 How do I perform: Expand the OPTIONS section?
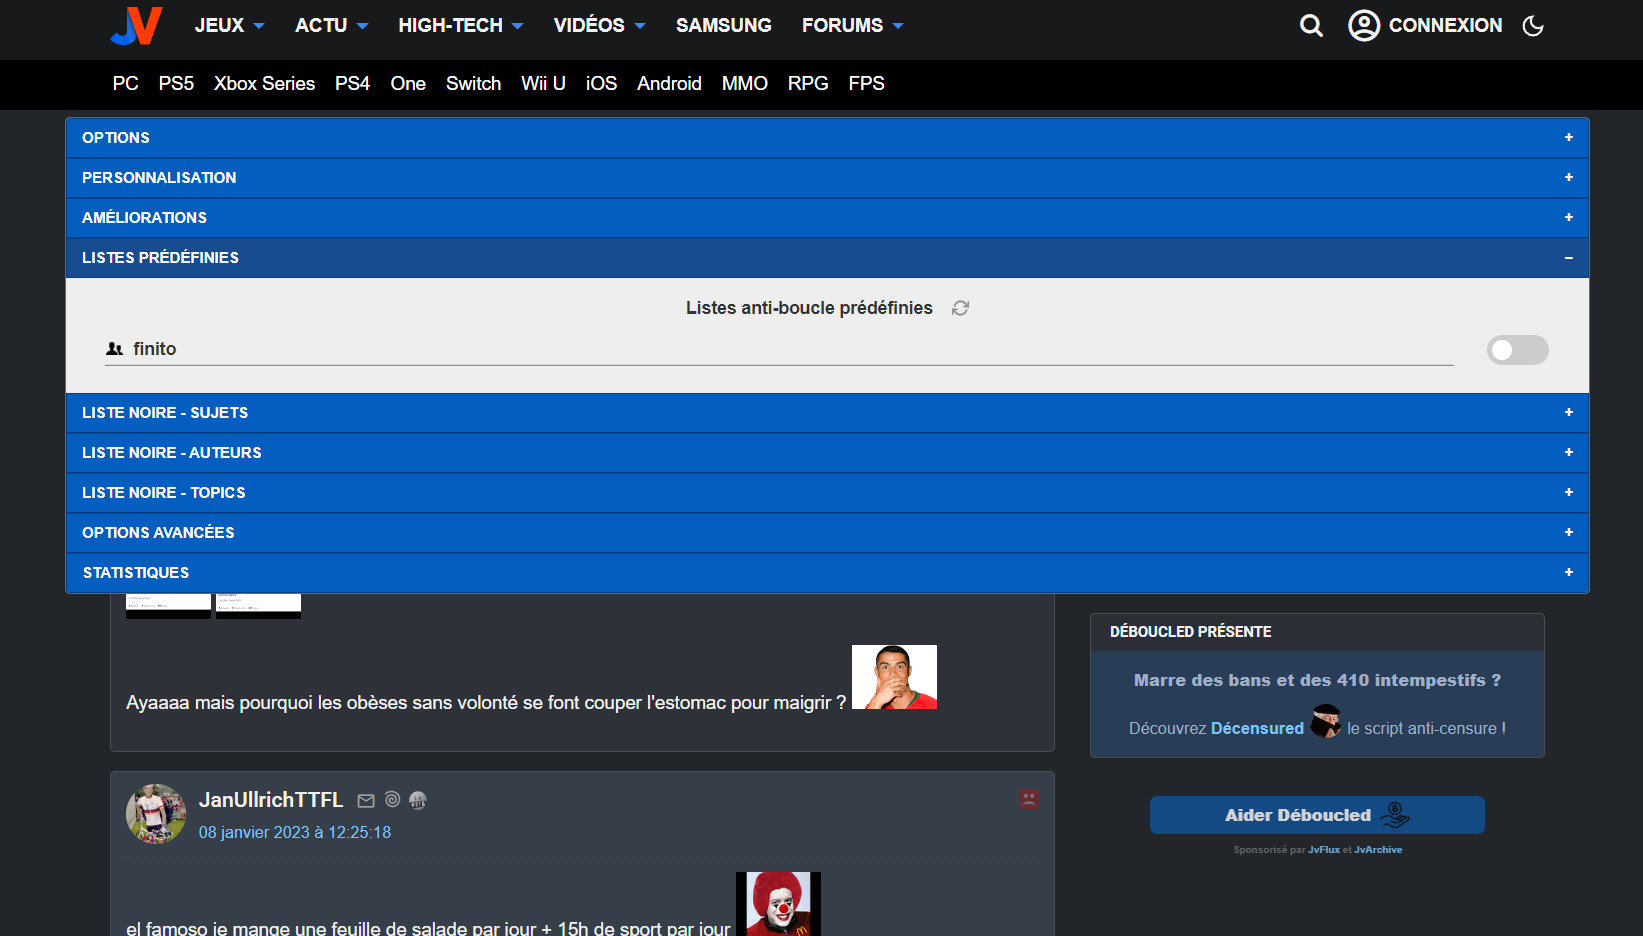827,138
